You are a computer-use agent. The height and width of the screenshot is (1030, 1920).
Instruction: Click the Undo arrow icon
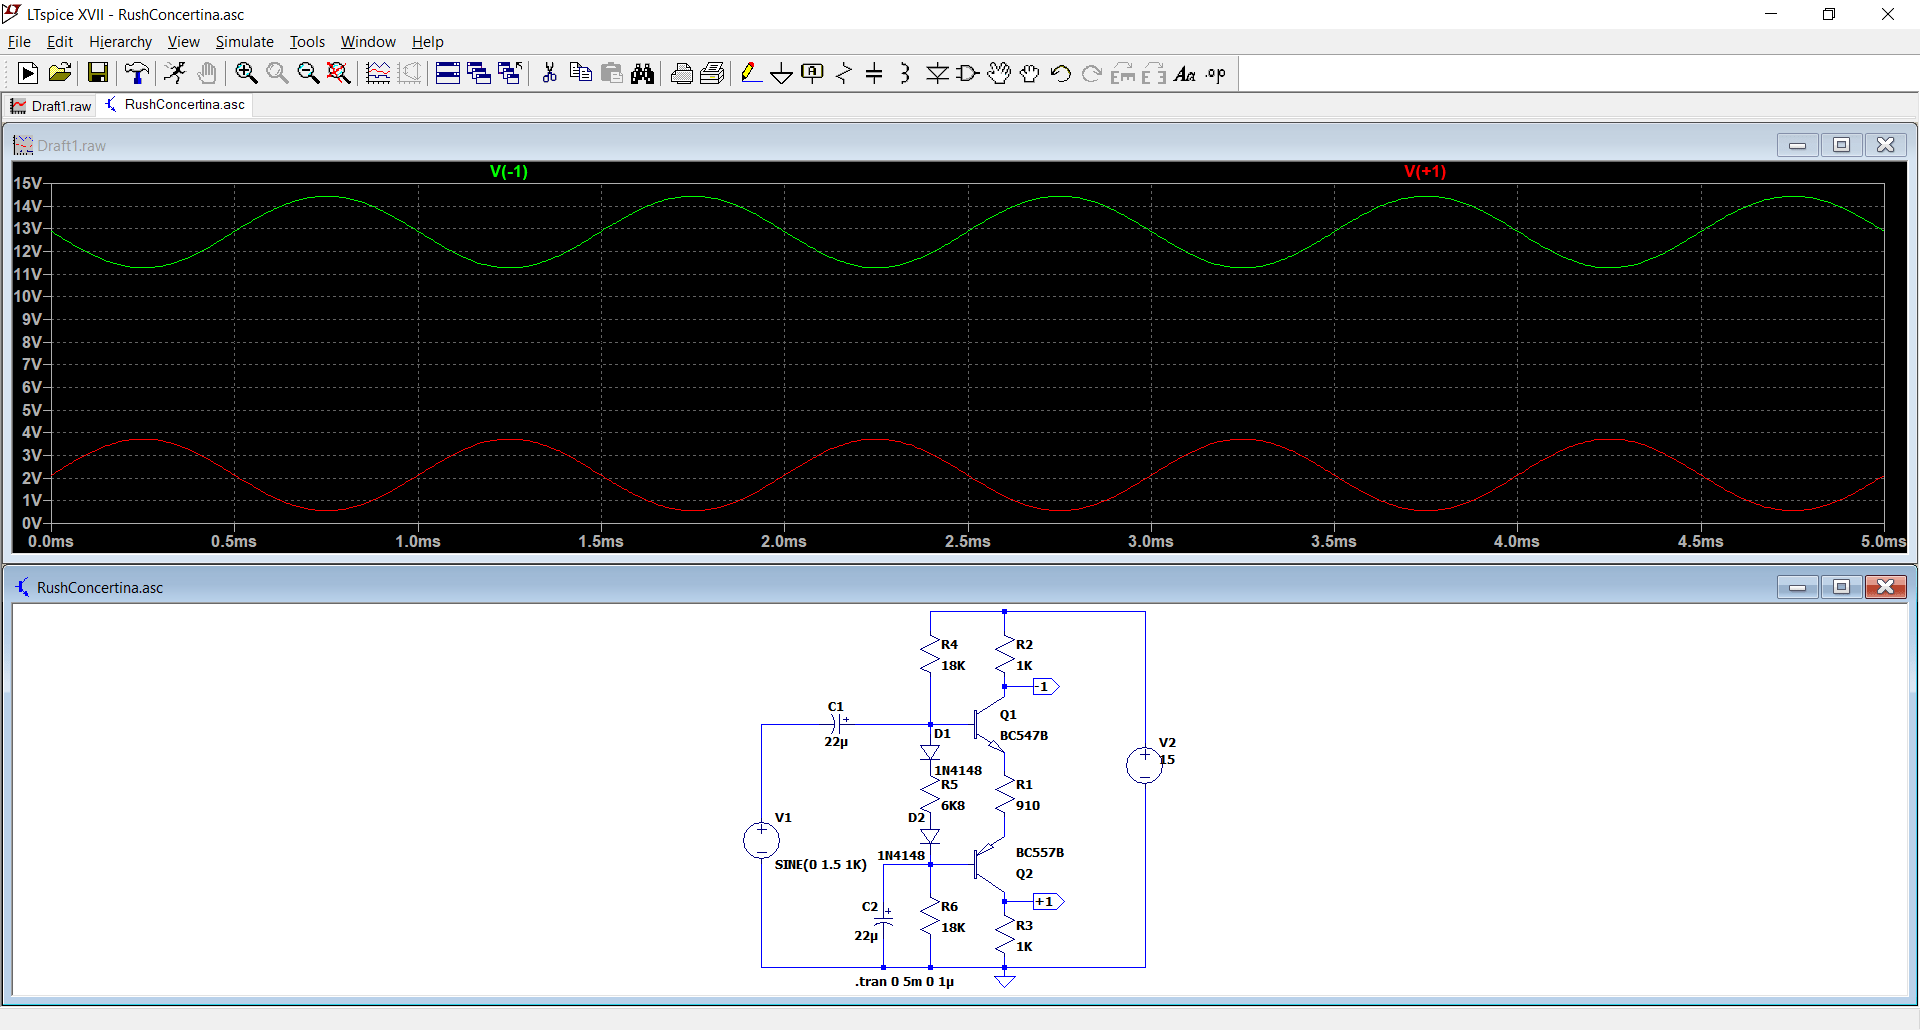[x=1061, y=73]
